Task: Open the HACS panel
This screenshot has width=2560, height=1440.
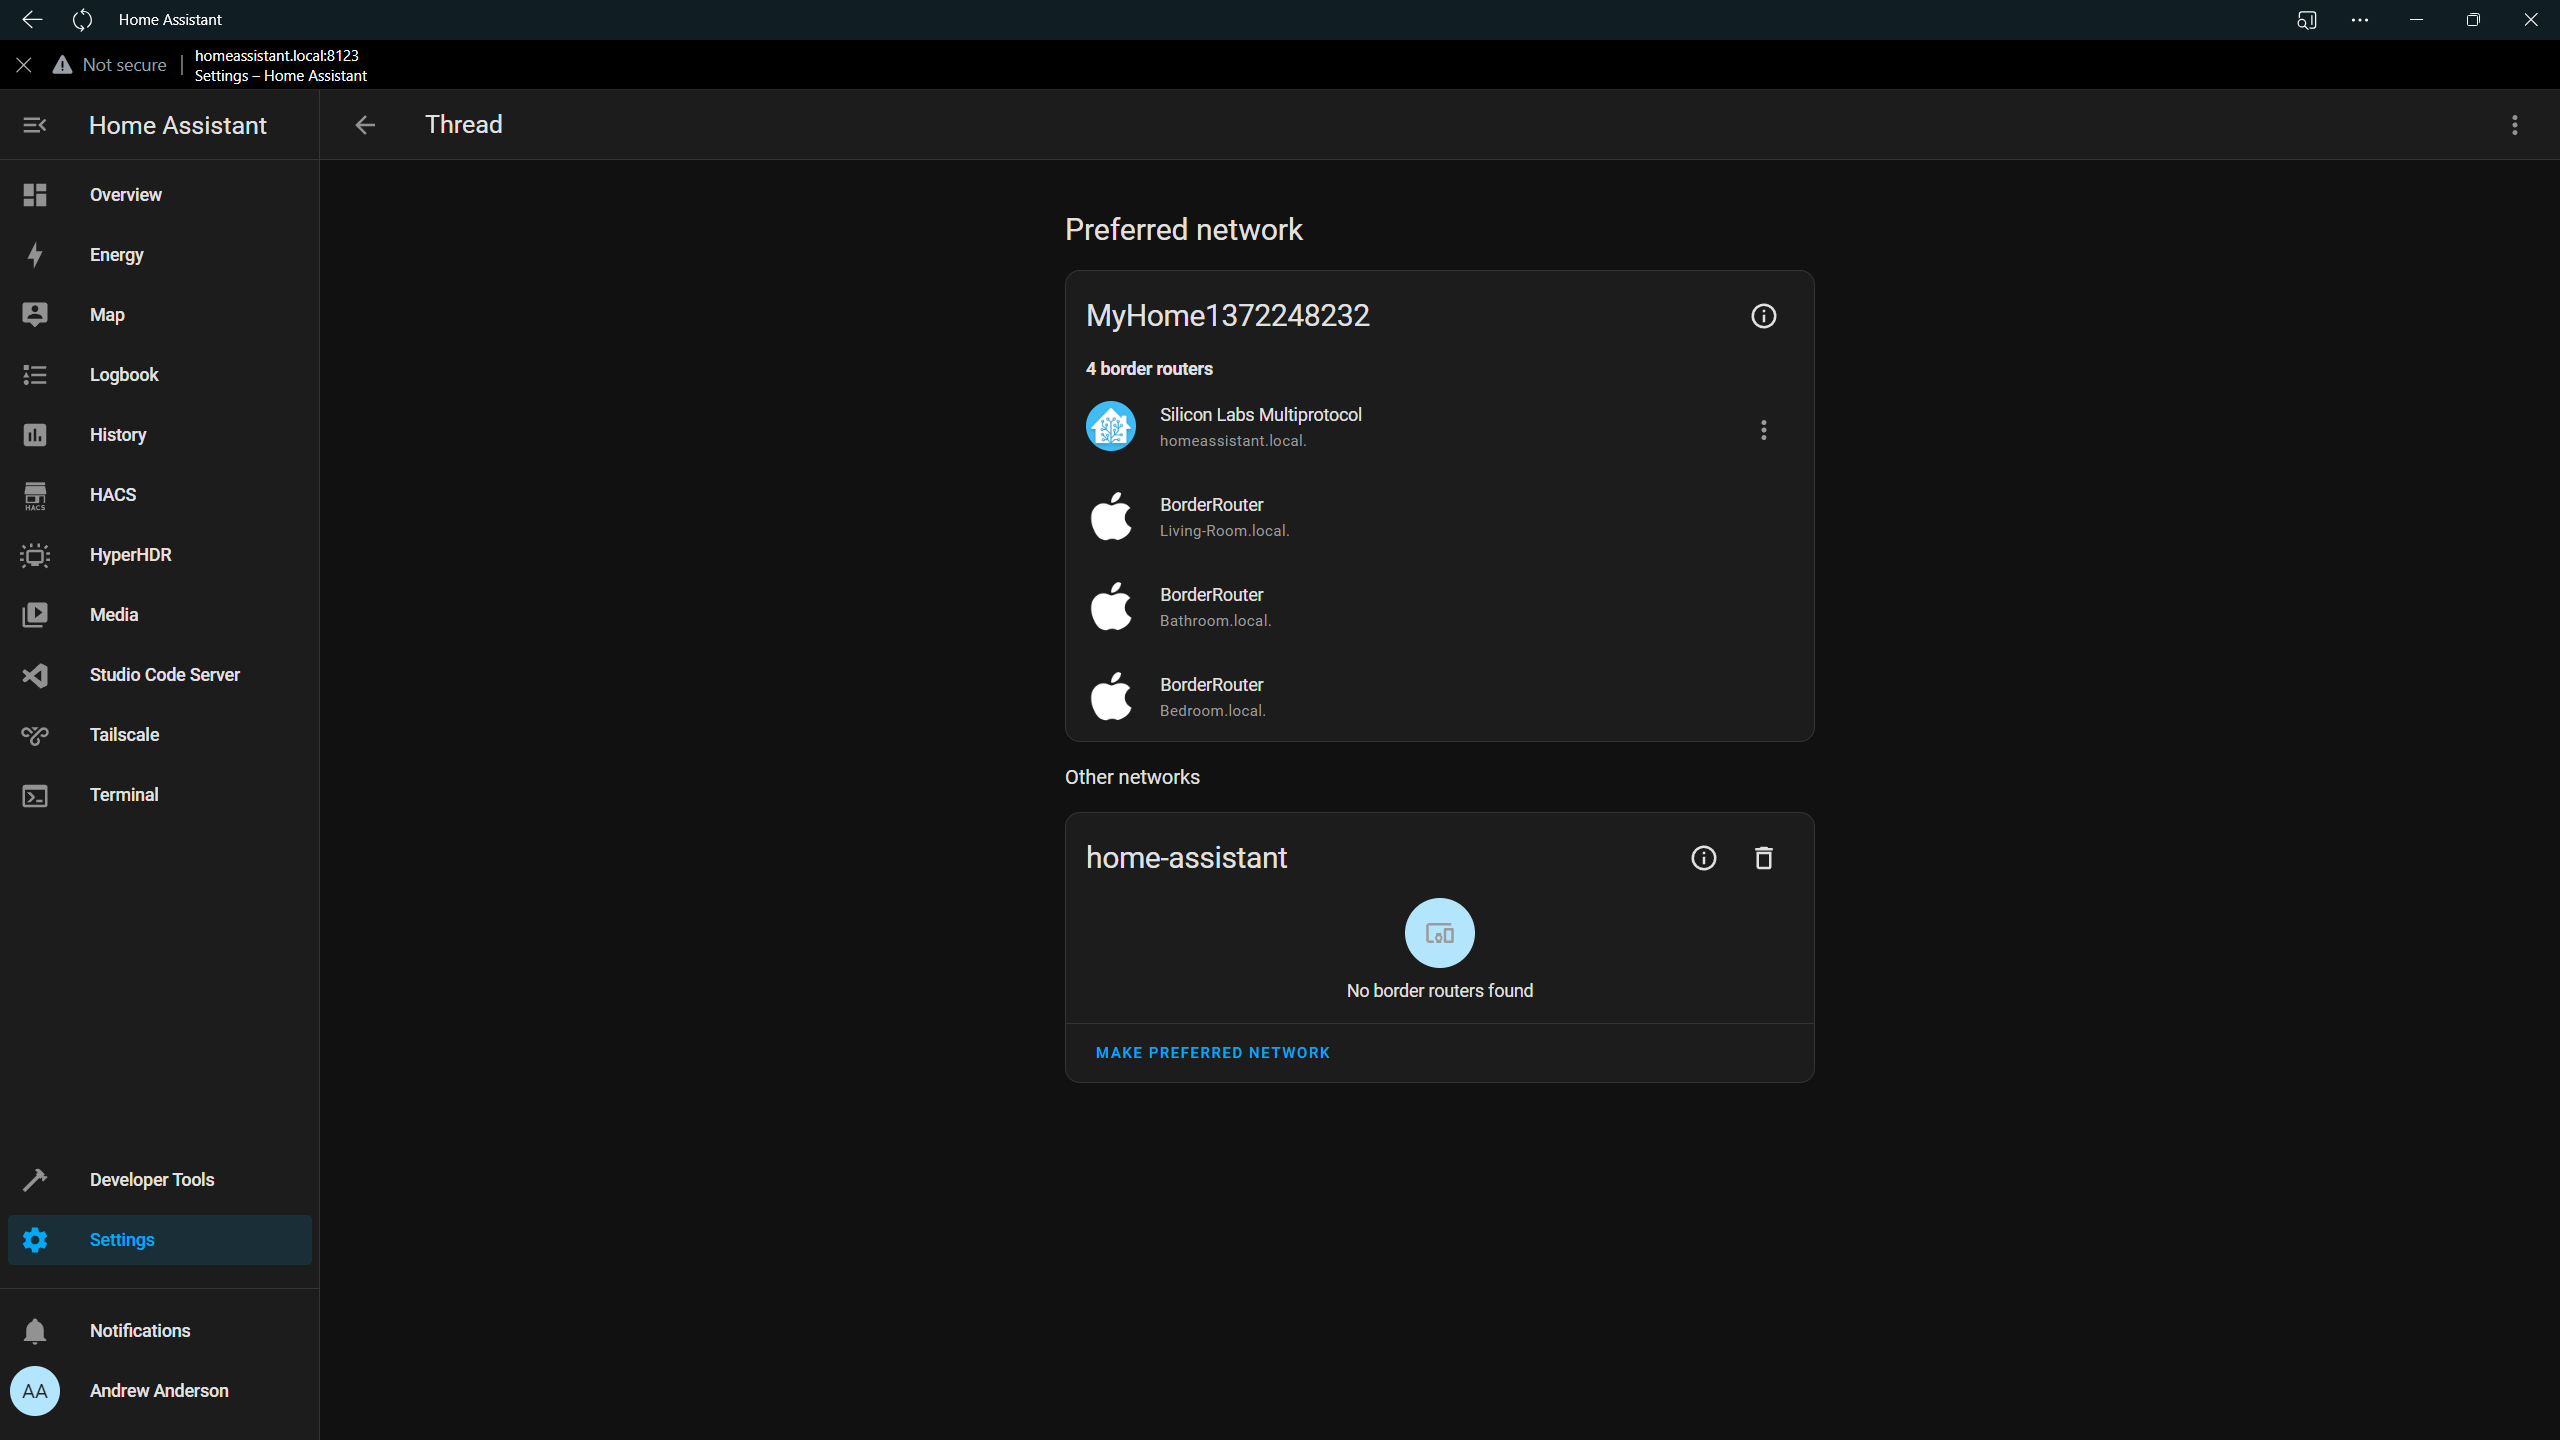Action: point(112,494)
